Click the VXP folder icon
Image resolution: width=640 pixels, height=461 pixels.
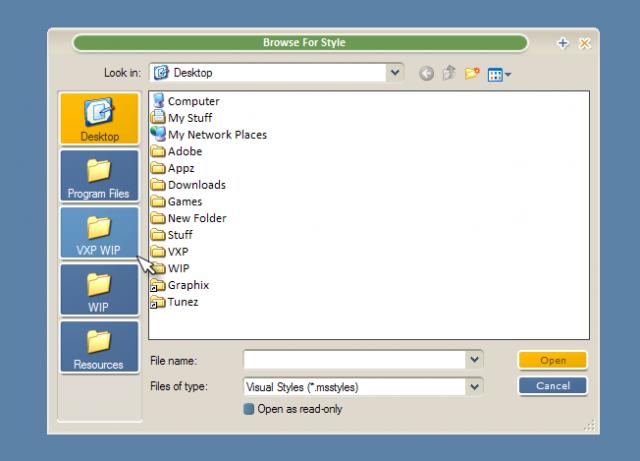[158, 252]
